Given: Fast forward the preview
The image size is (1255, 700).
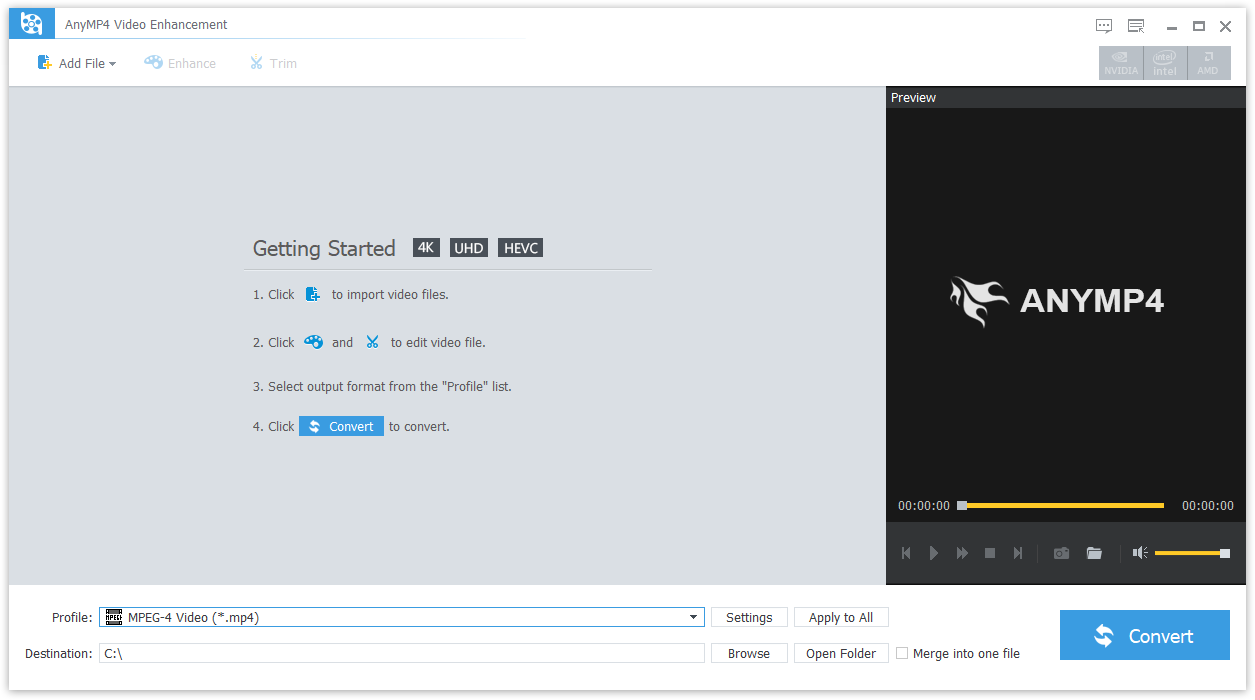Looking at the screenshot, I should 962,553.
